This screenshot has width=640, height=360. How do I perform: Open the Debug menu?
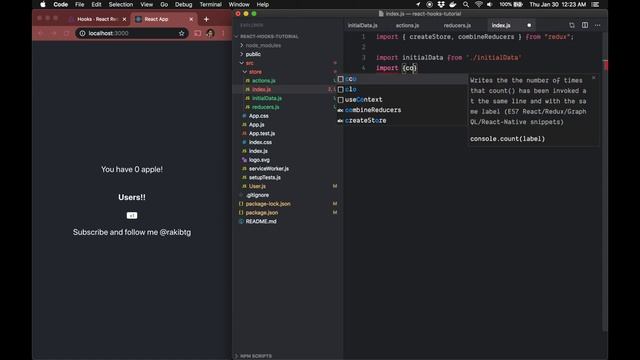click(183, 4)
